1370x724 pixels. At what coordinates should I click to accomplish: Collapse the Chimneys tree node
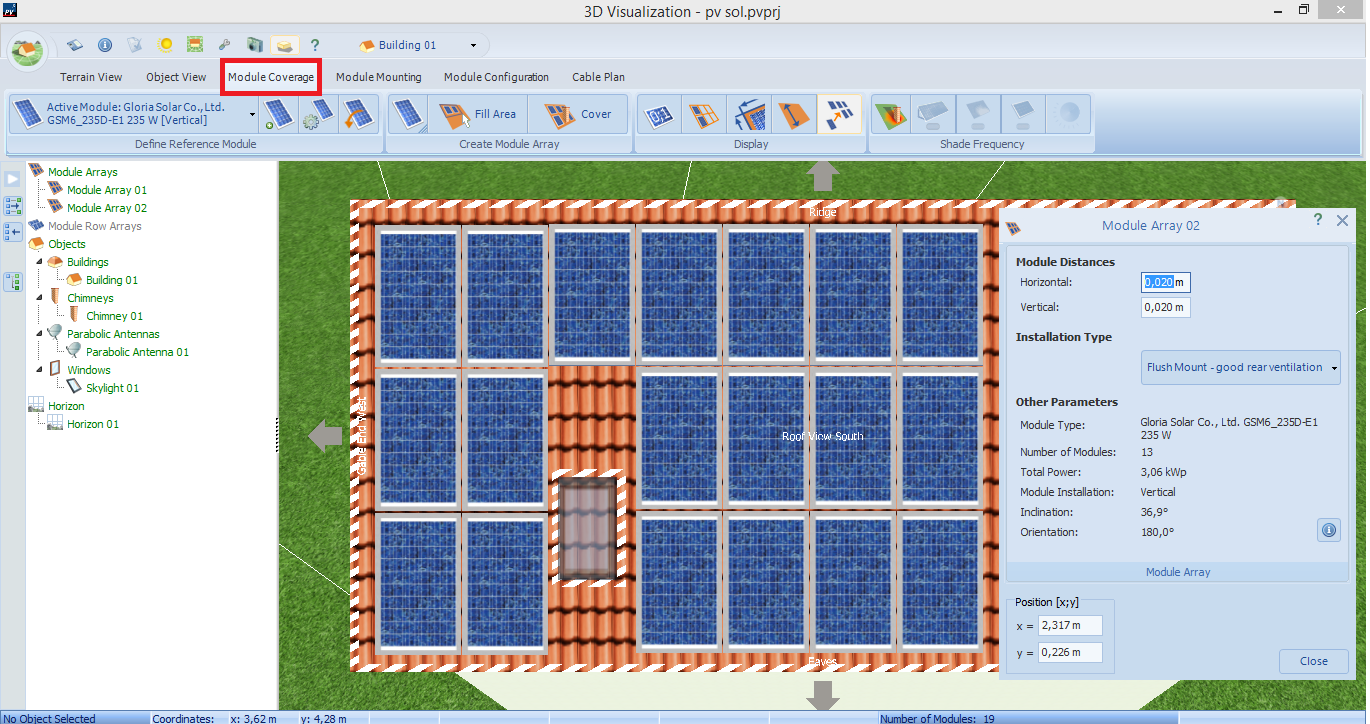[x=39, y=298]
